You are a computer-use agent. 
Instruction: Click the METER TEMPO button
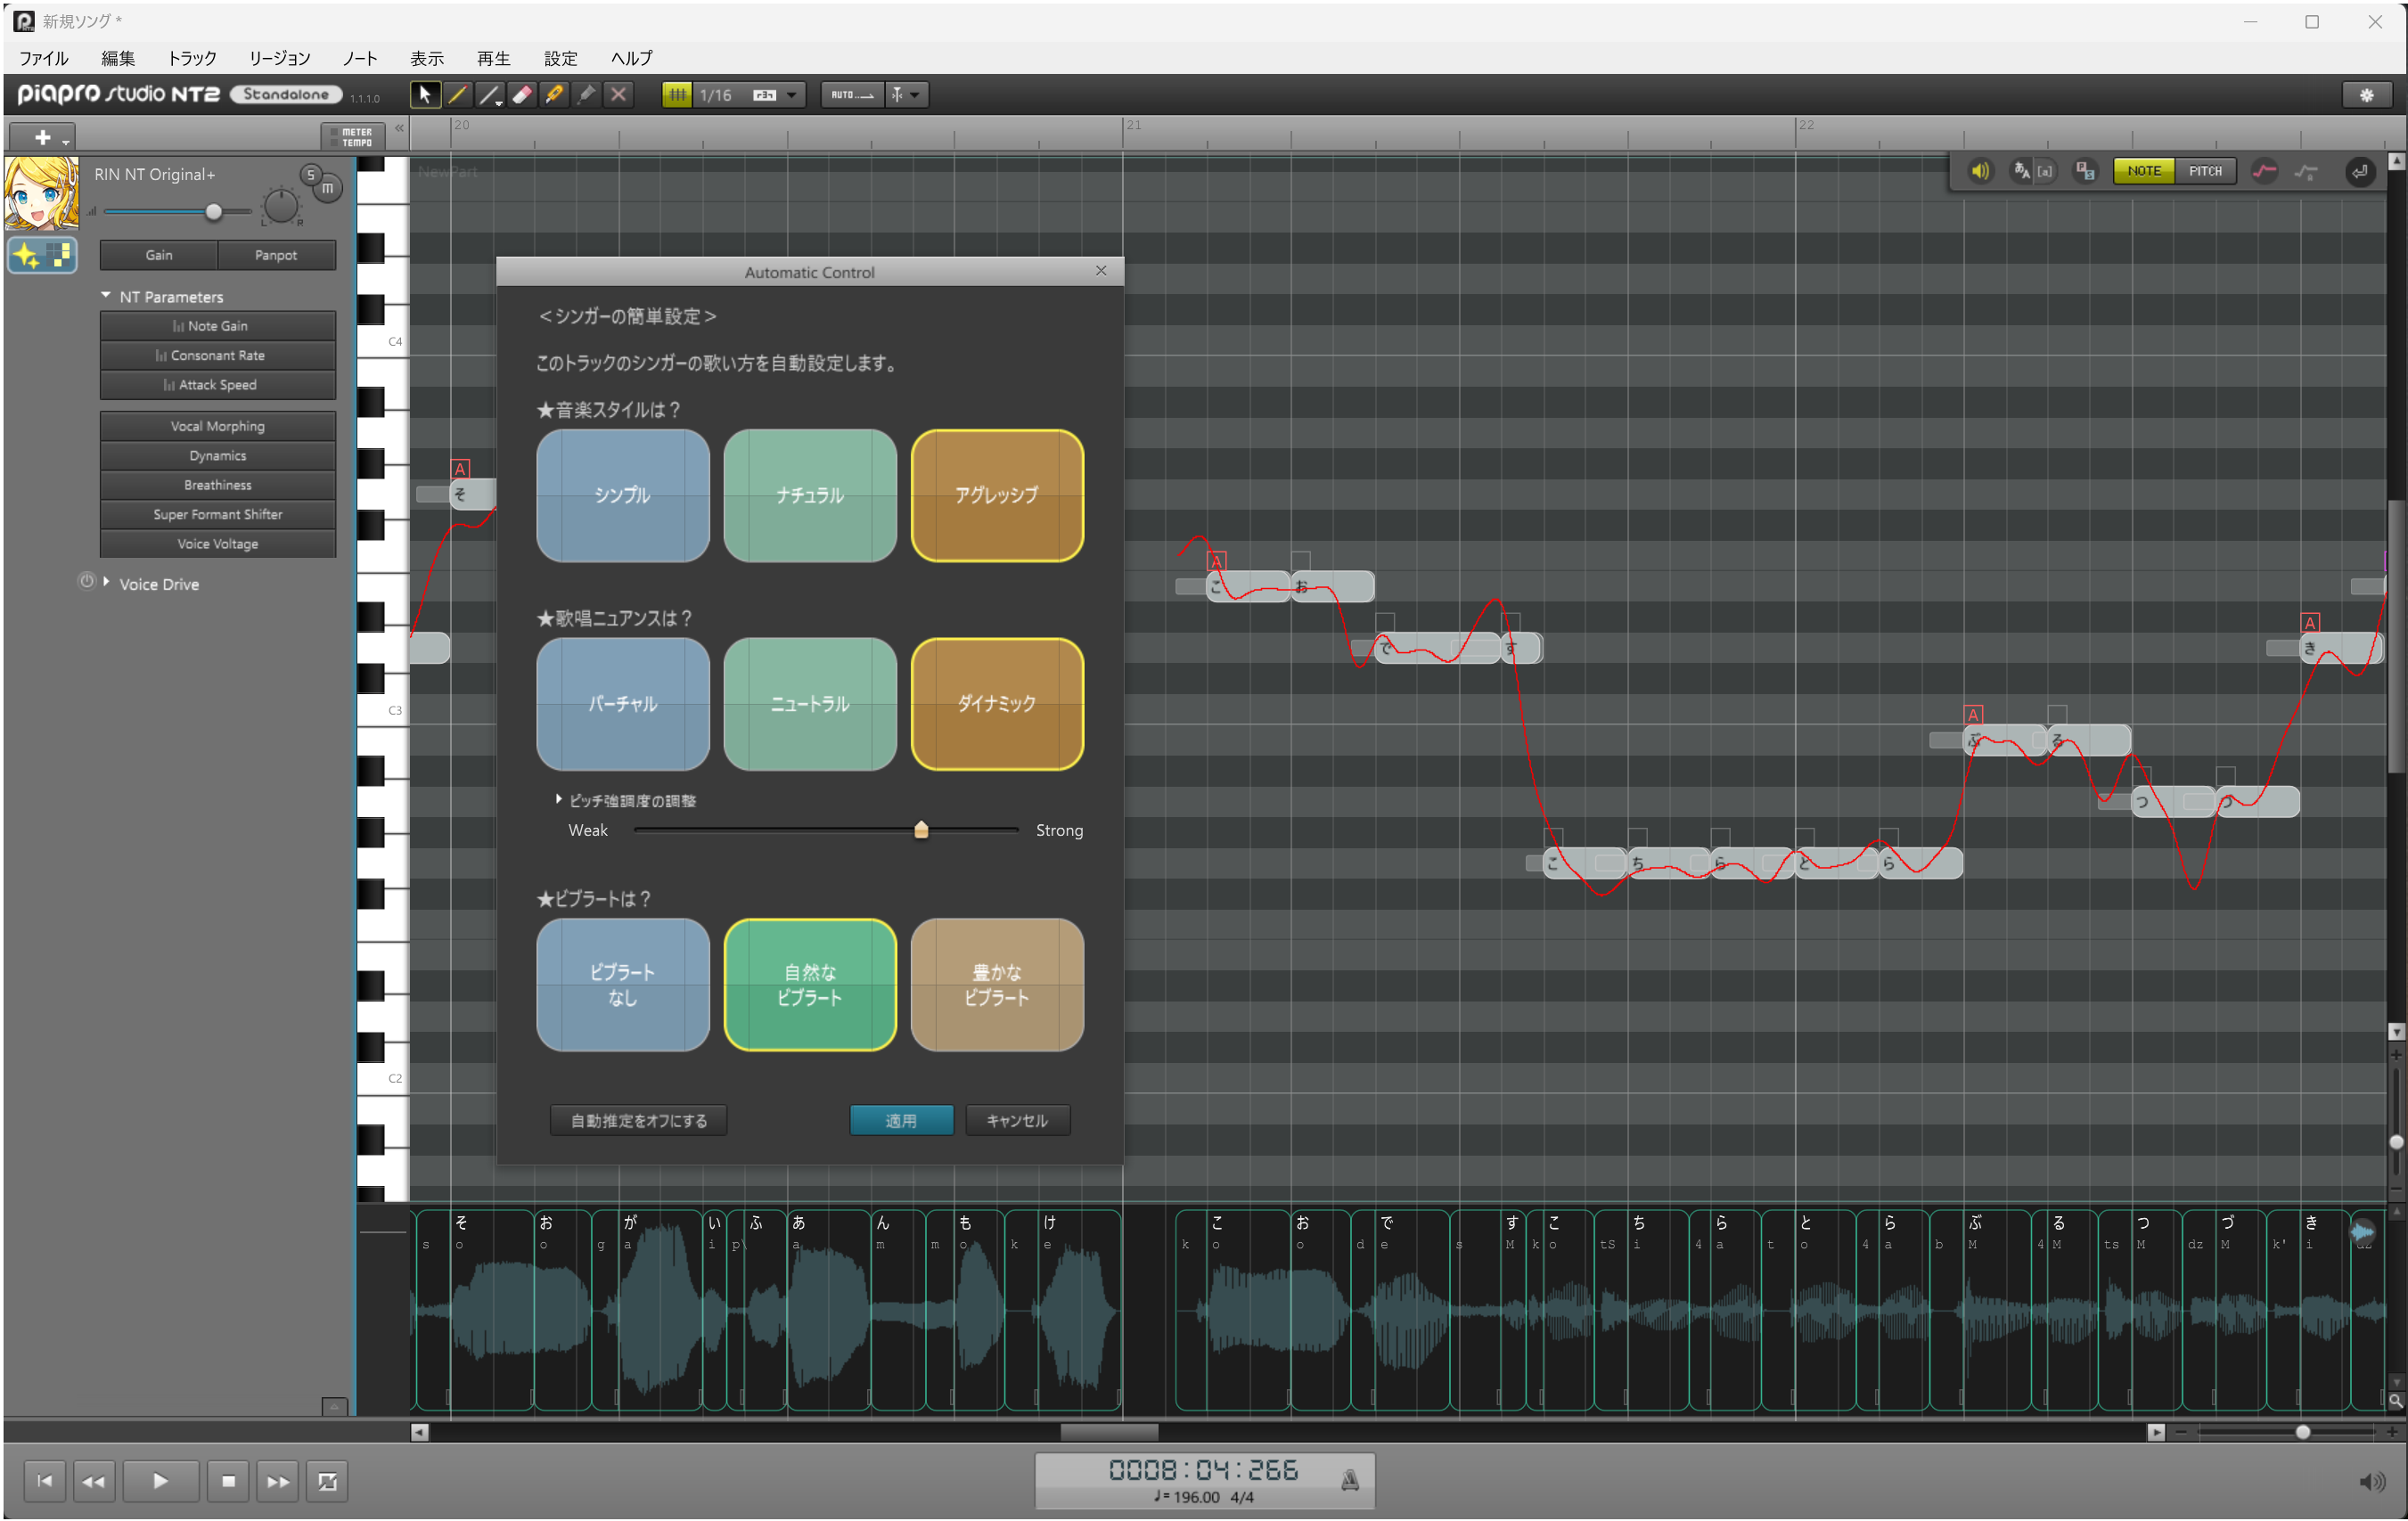(352, 136)
